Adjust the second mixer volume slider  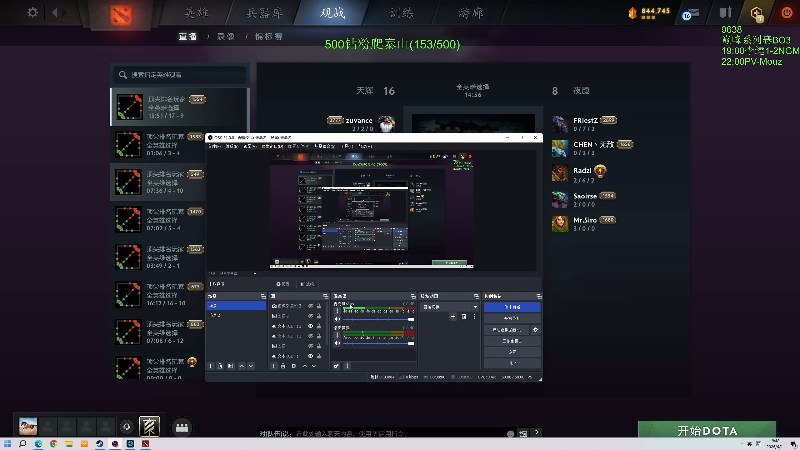pyautogui.click(x=378, y=343)
